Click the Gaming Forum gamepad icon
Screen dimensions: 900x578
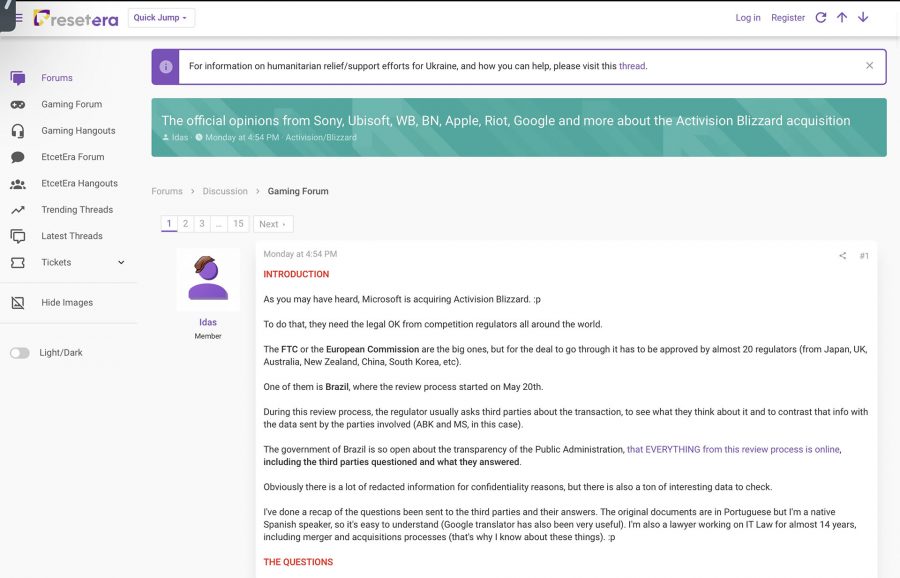click(18, 104)
